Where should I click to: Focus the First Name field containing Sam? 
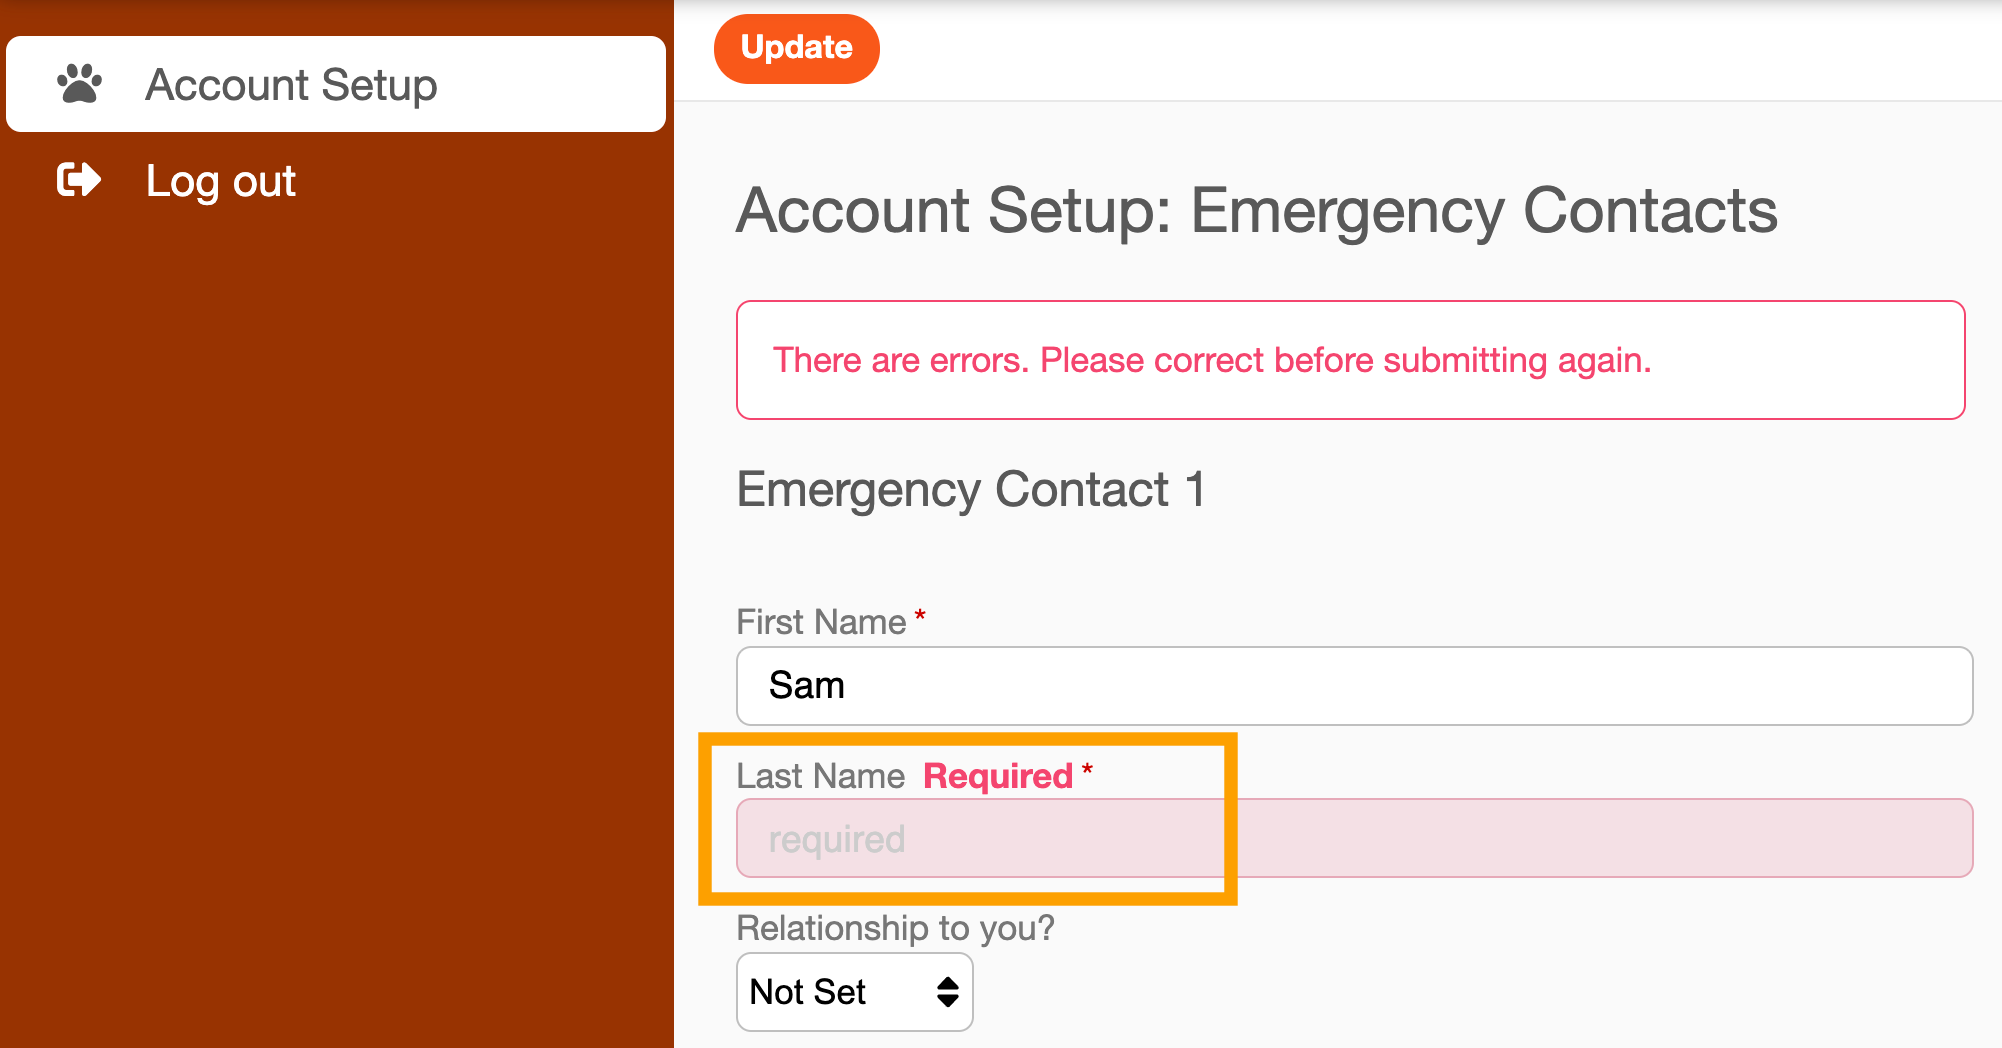pos(1355,686)
